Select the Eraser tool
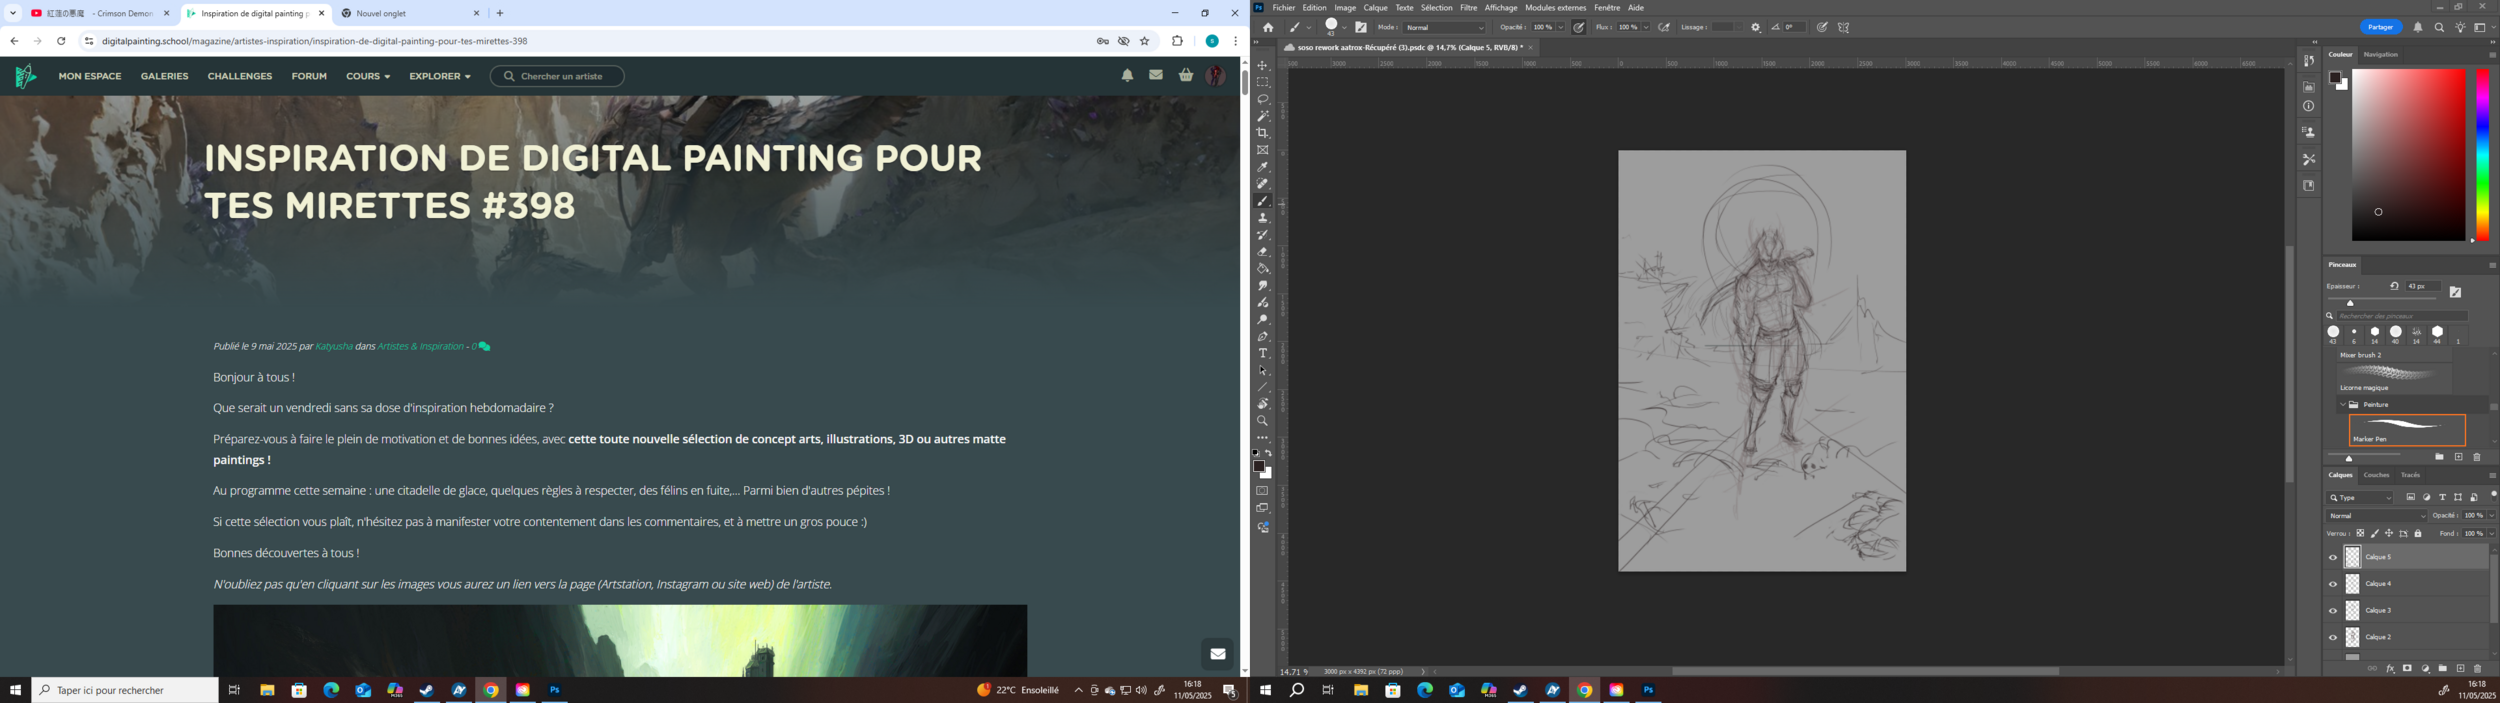This screenshot has width=2500, height=703. pyautogui.click(x=1262, y=252)
